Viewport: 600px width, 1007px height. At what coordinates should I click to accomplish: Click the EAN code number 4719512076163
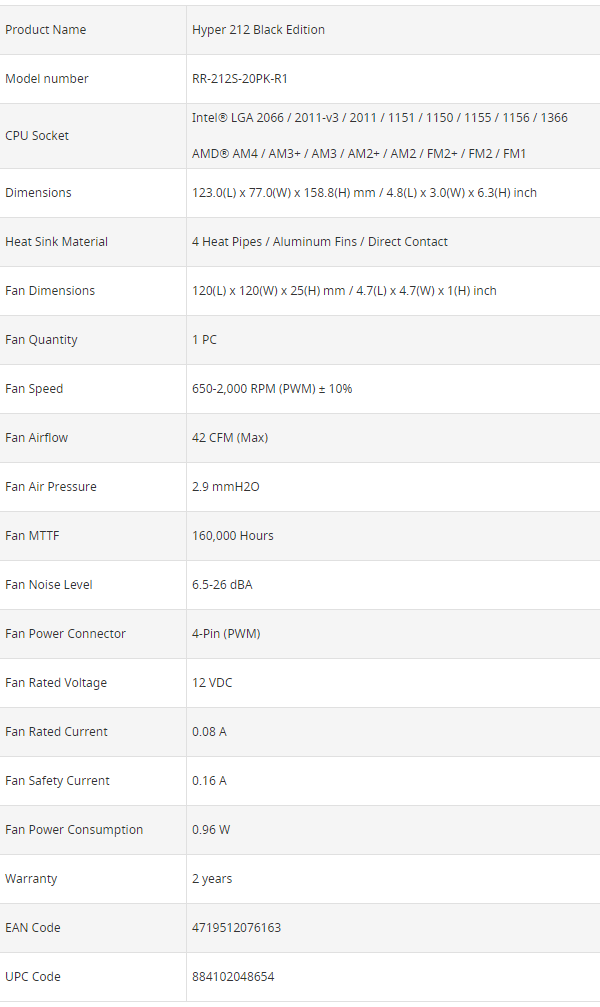tap(236, 928)
